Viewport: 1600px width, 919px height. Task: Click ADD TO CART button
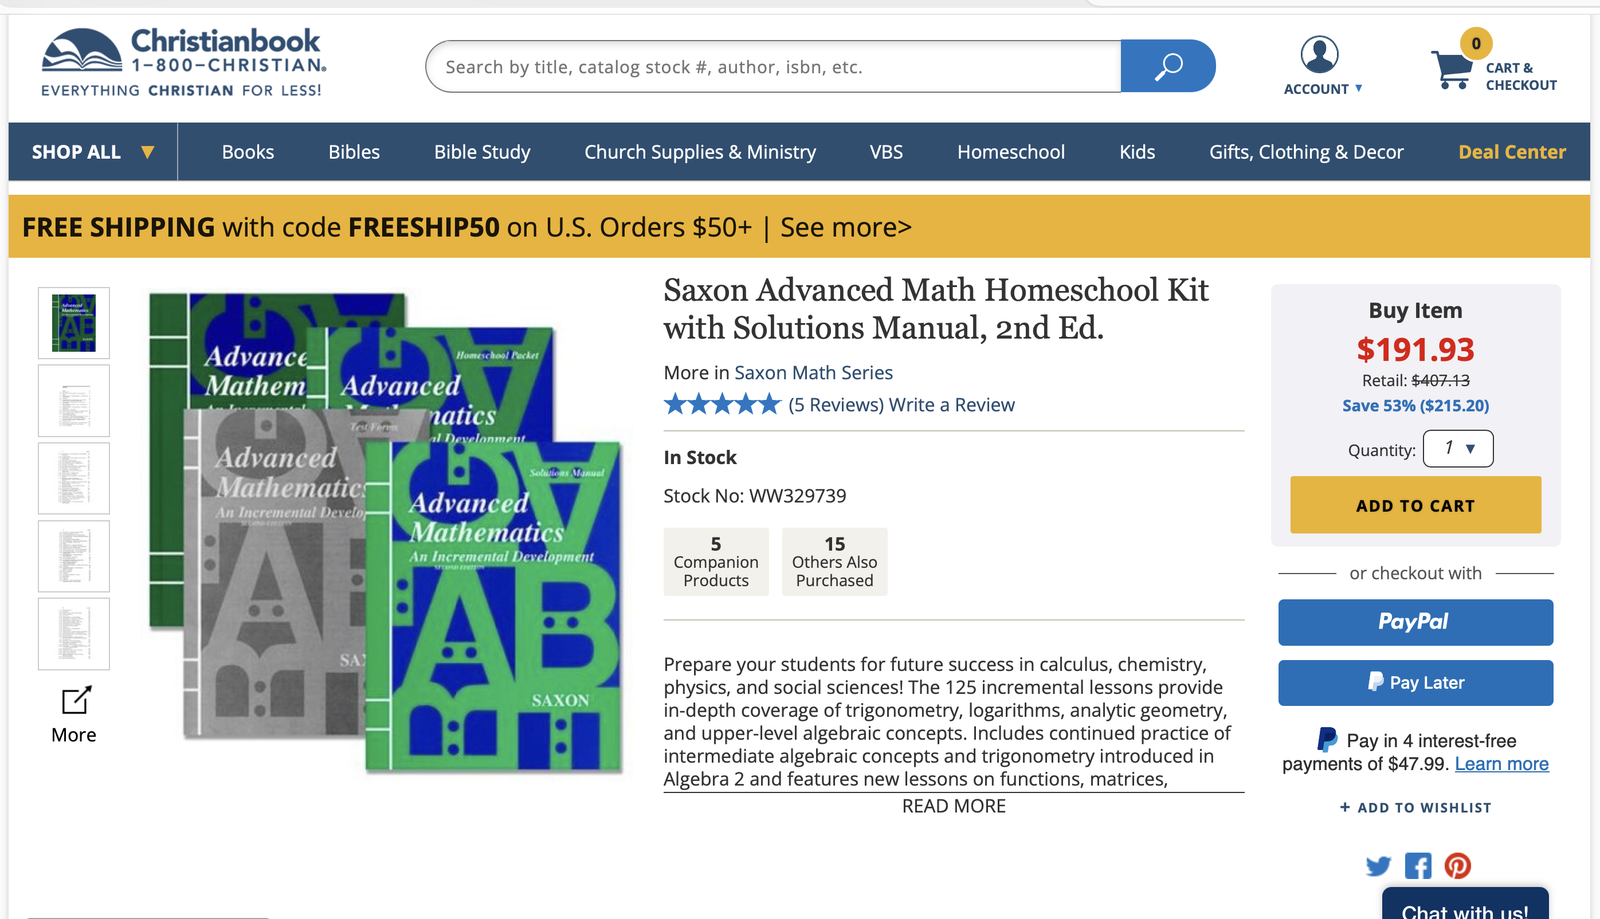(1415, 505)
